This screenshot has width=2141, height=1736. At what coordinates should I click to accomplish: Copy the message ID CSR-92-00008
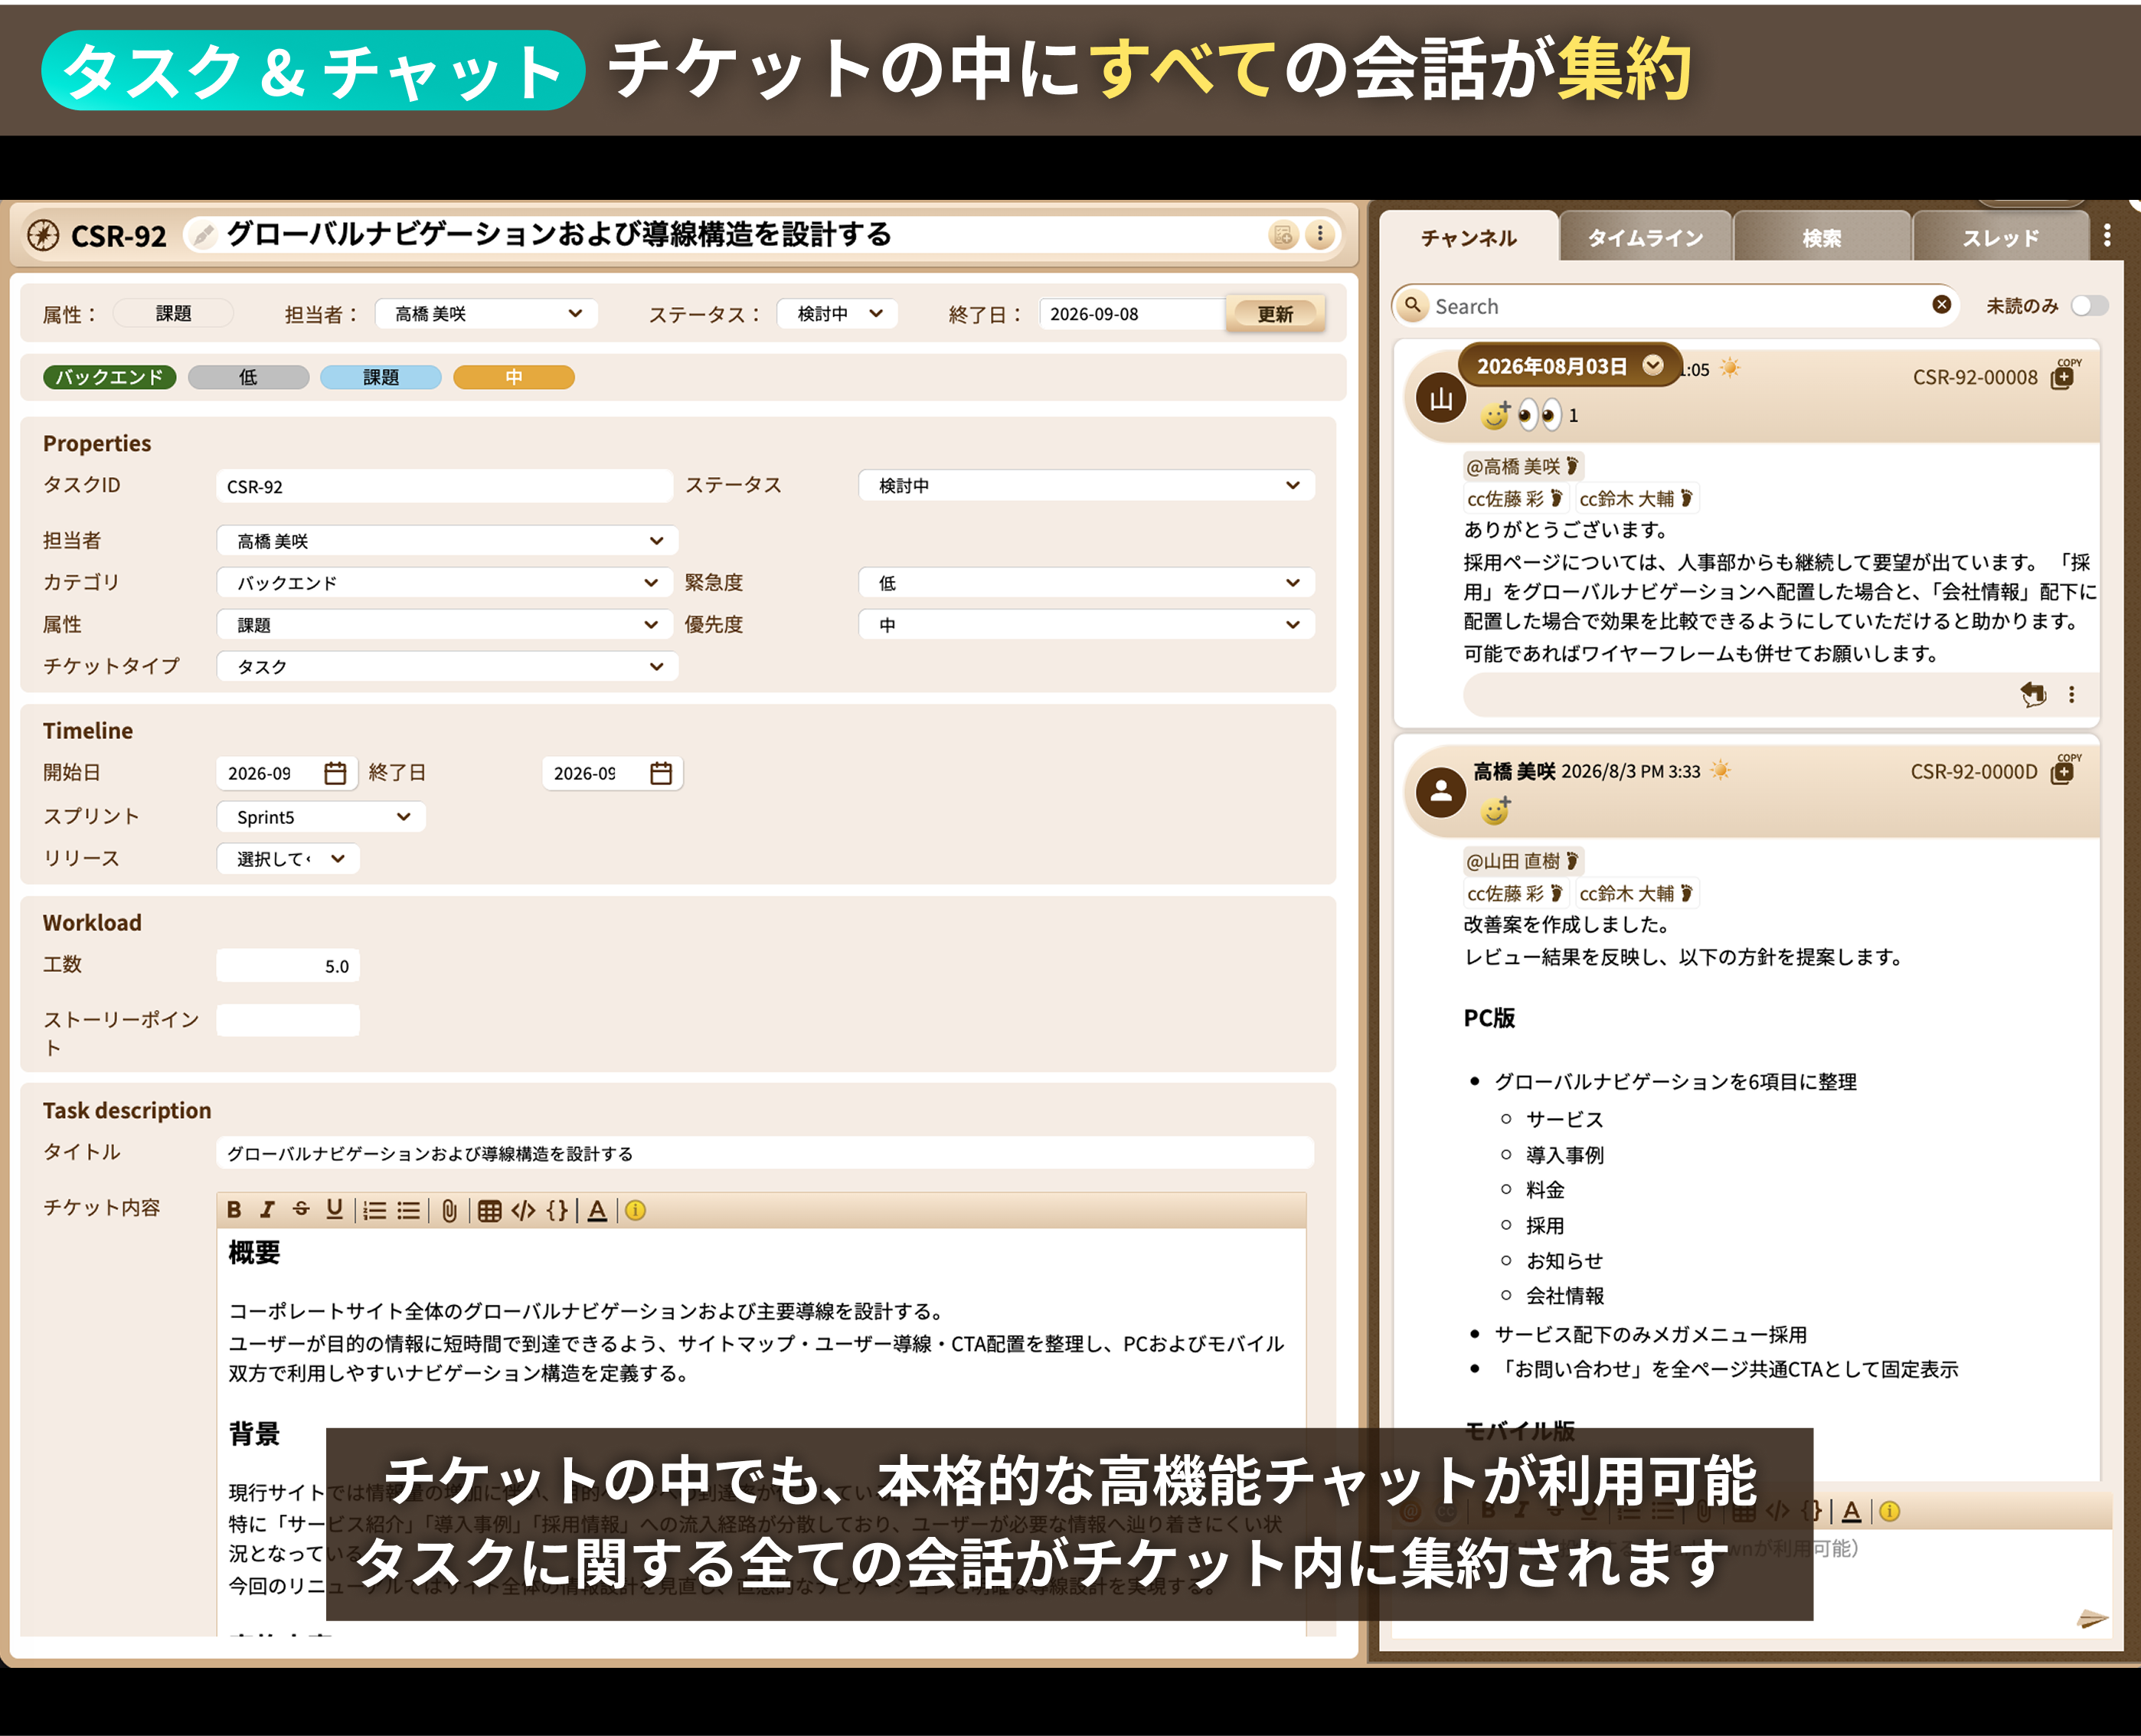click(2062, 376)
